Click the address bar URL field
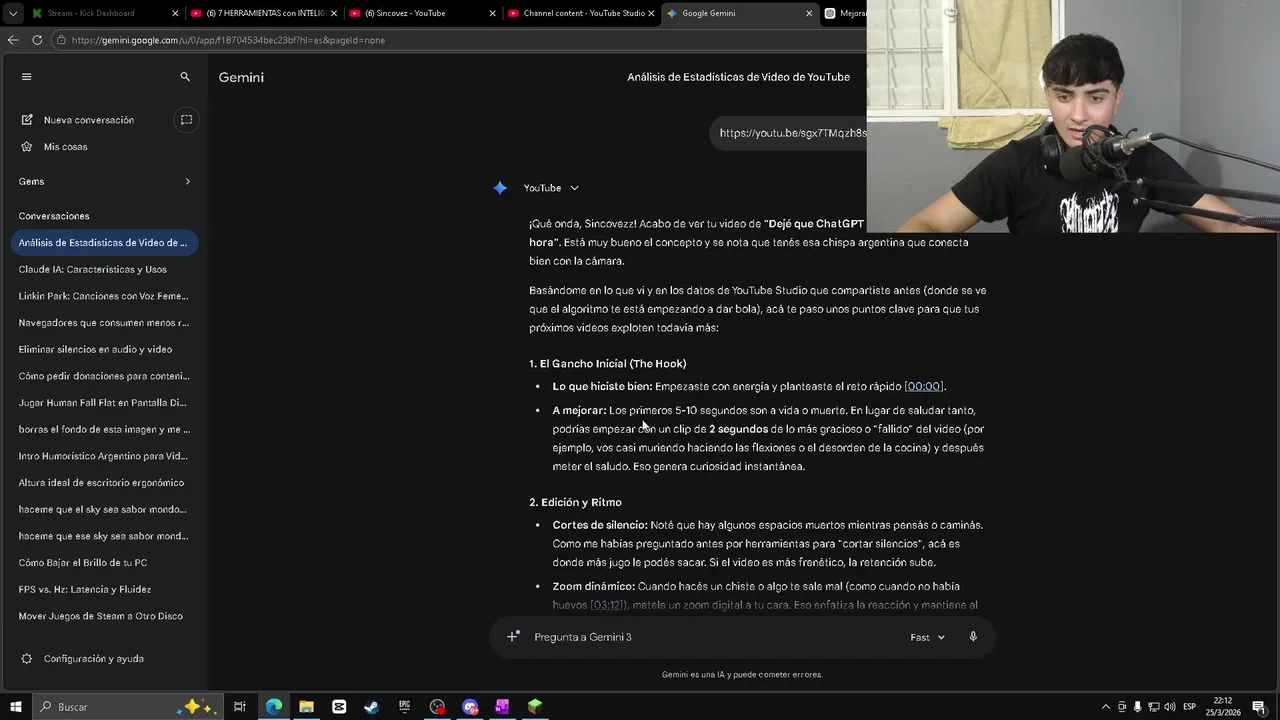Image resolution: width=1280 pixels, height=720 pixels. pyautogui.click(x=460, y=40)
